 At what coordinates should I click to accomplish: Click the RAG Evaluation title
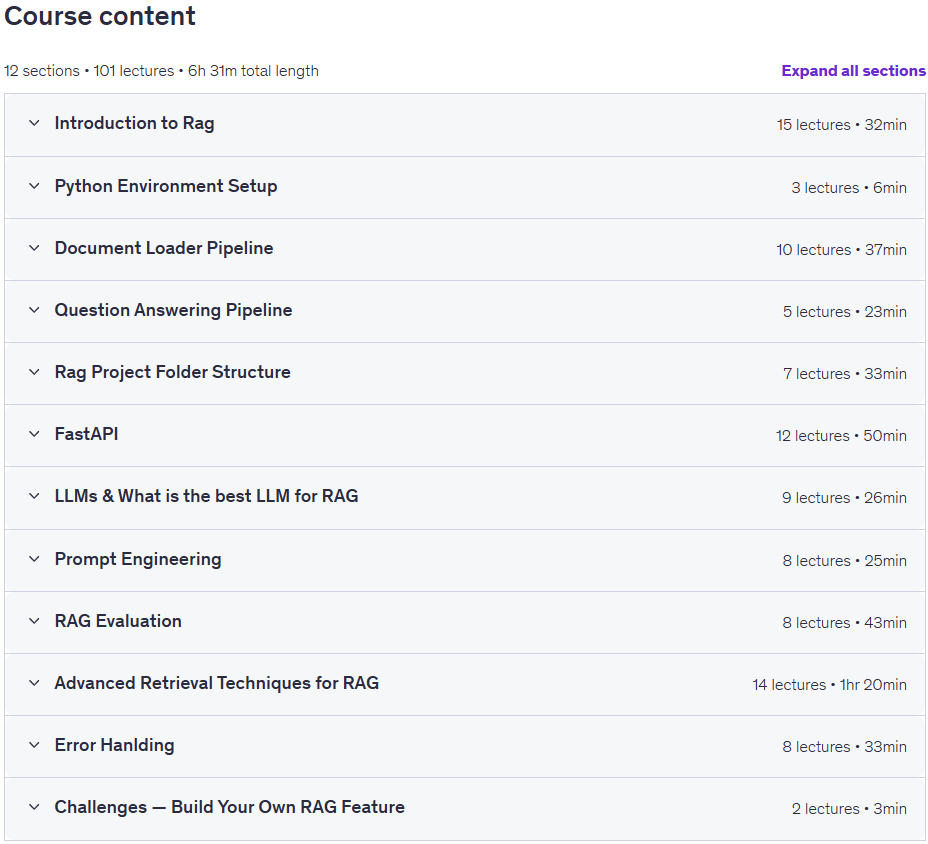118,621
